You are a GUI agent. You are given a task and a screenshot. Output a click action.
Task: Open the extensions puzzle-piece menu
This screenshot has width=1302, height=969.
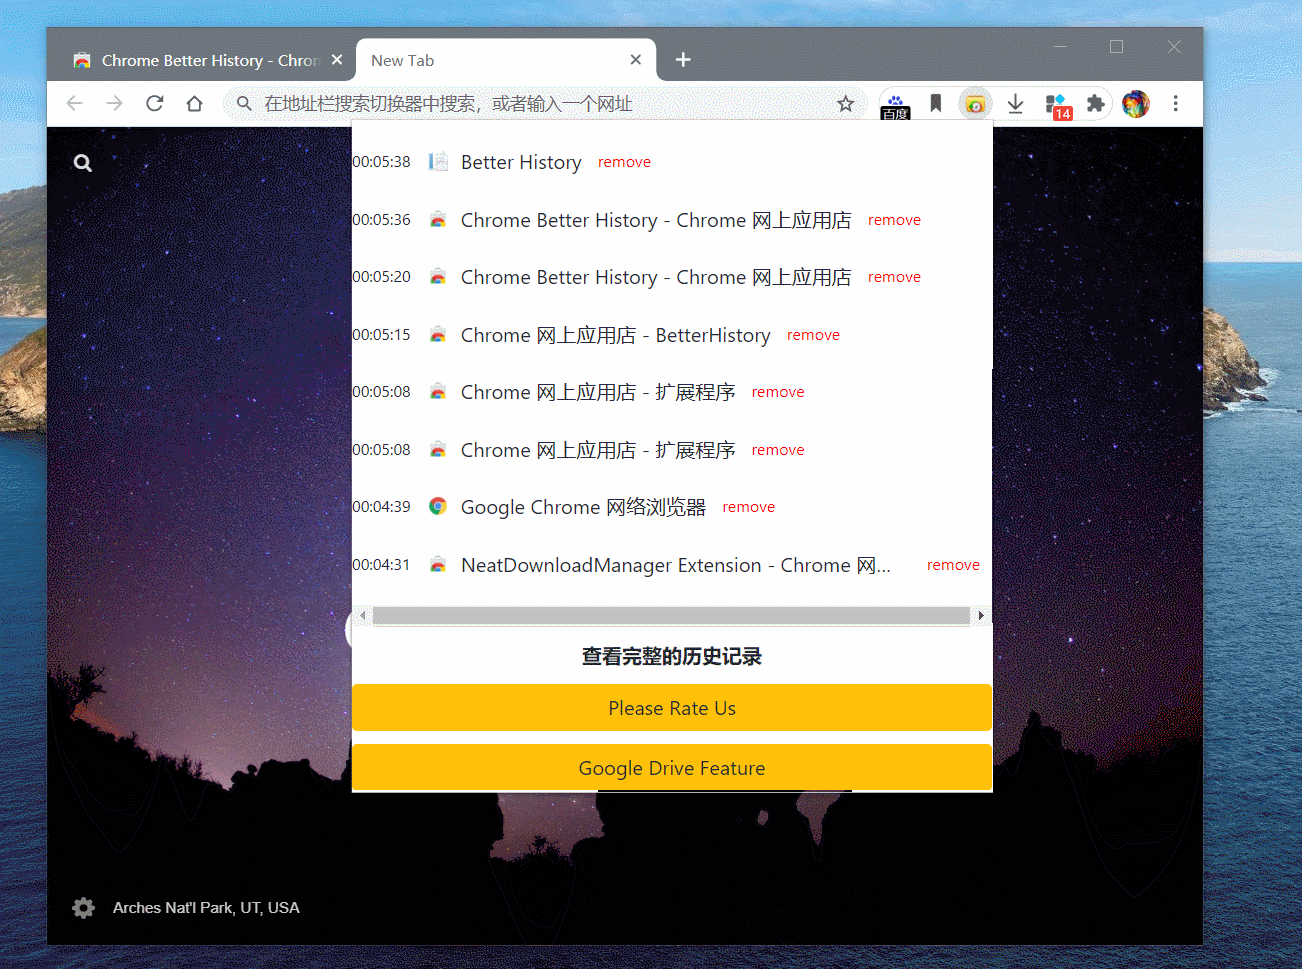(1095, 103)
